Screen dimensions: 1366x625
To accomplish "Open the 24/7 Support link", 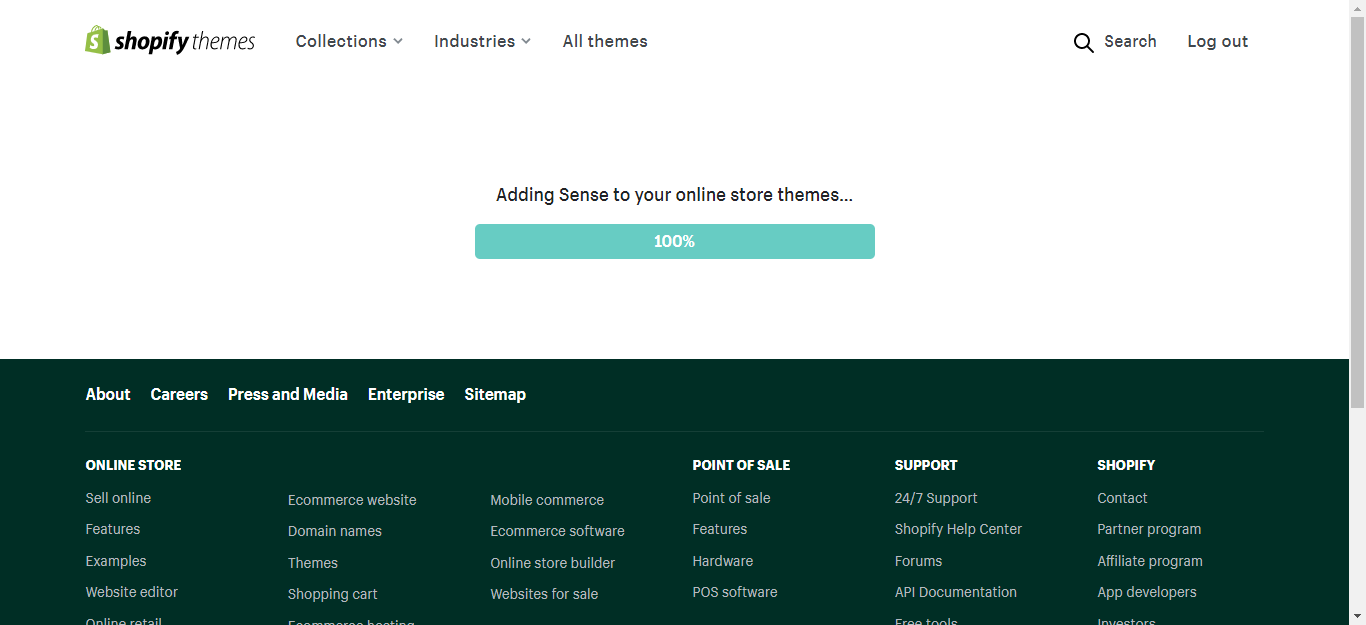I will click(936, 498).
